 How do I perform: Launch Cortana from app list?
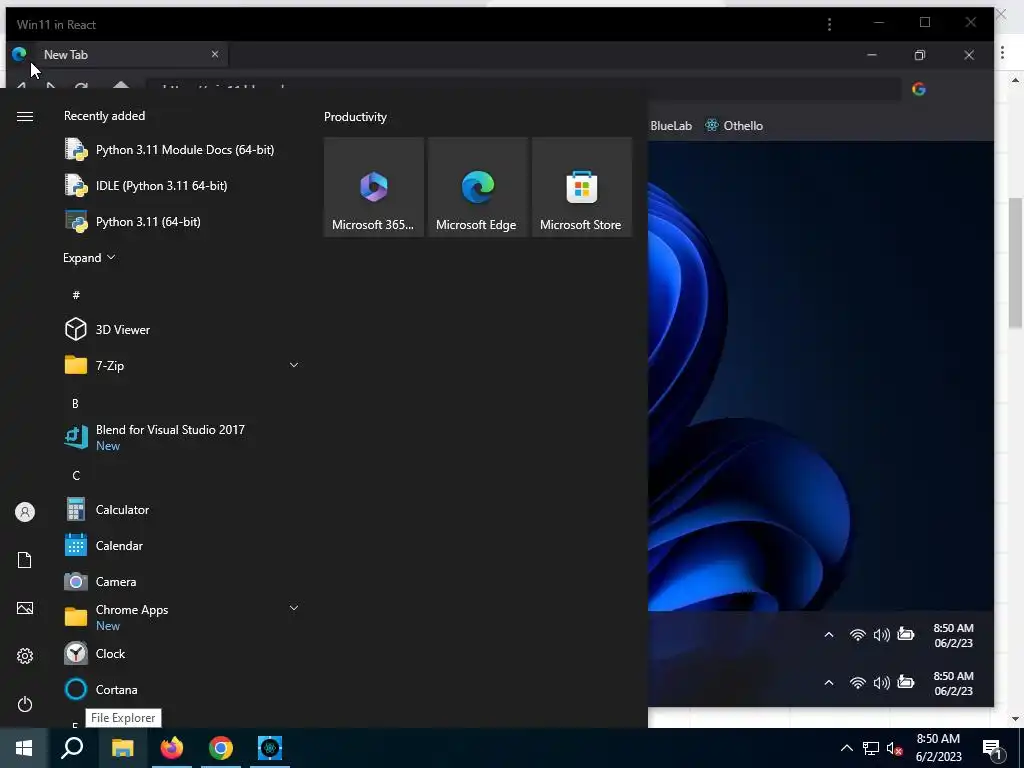coord(101,689)
